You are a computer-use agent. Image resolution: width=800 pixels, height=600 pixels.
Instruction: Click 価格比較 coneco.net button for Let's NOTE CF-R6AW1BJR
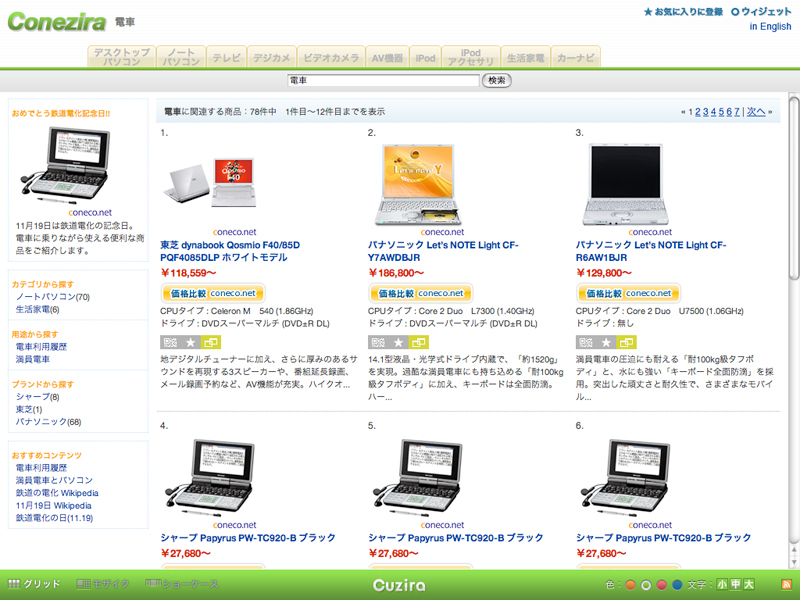click(628, 293)
